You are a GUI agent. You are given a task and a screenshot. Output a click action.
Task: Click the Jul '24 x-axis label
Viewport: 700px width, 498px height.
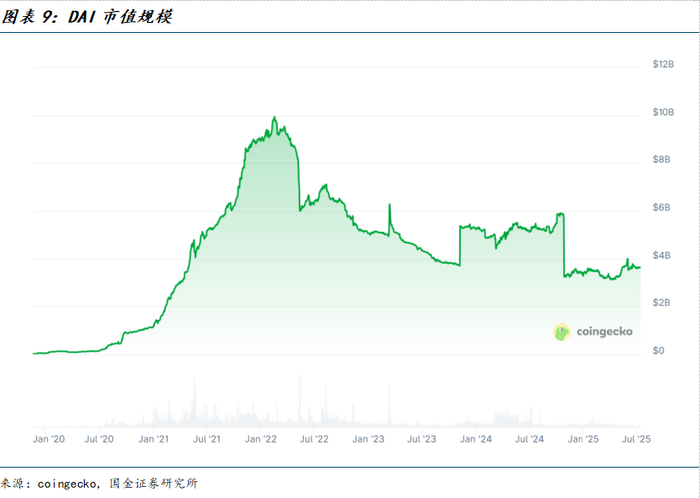click(529, 439)
